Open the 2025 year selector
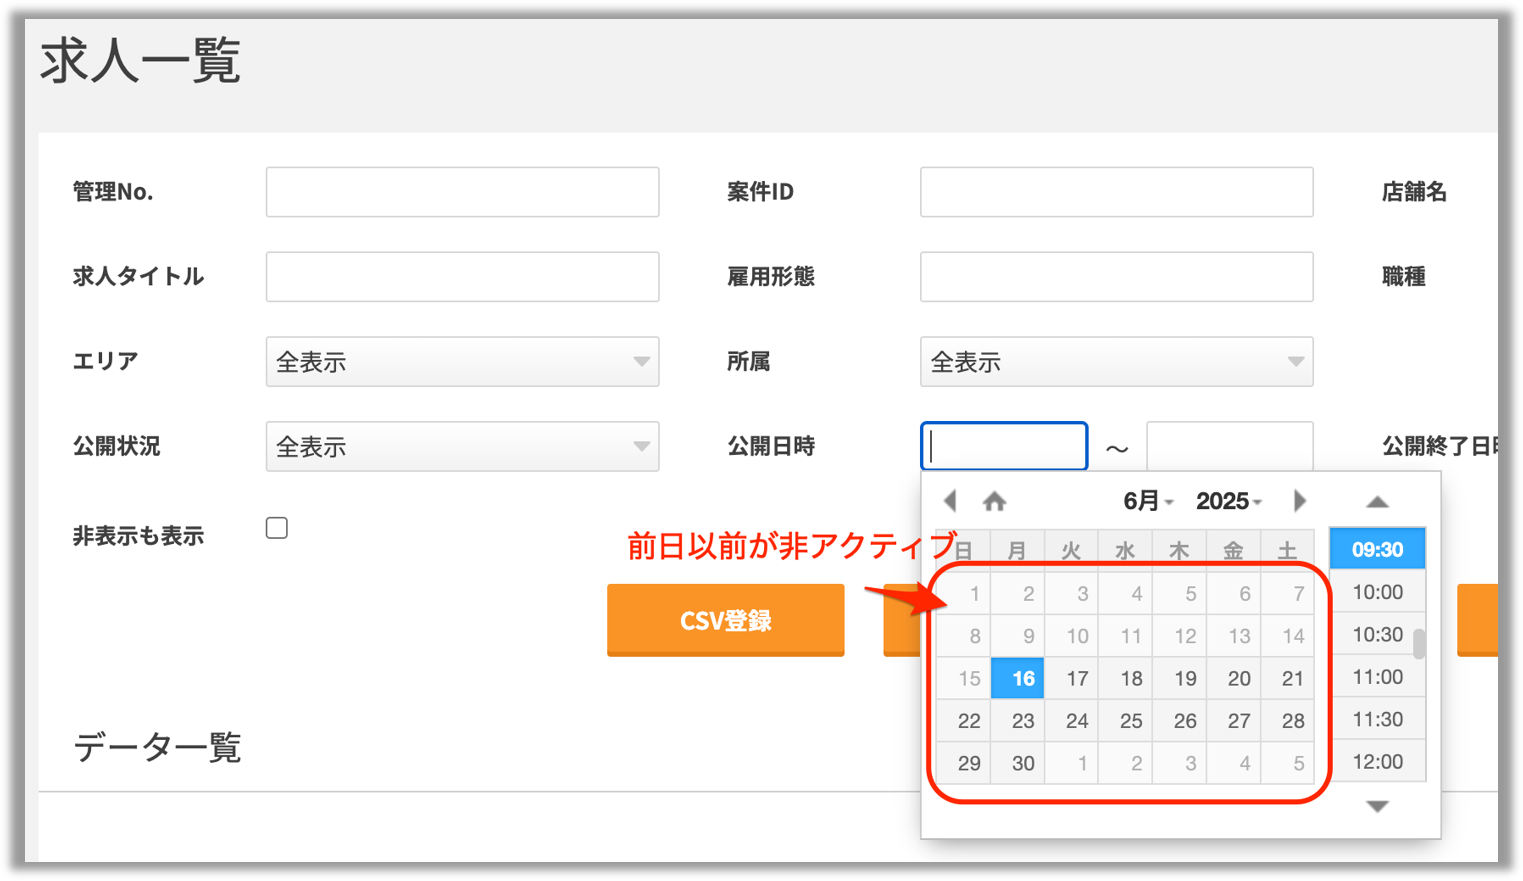This screenshot has height=881, width=1523. (x=1229, y=501)
